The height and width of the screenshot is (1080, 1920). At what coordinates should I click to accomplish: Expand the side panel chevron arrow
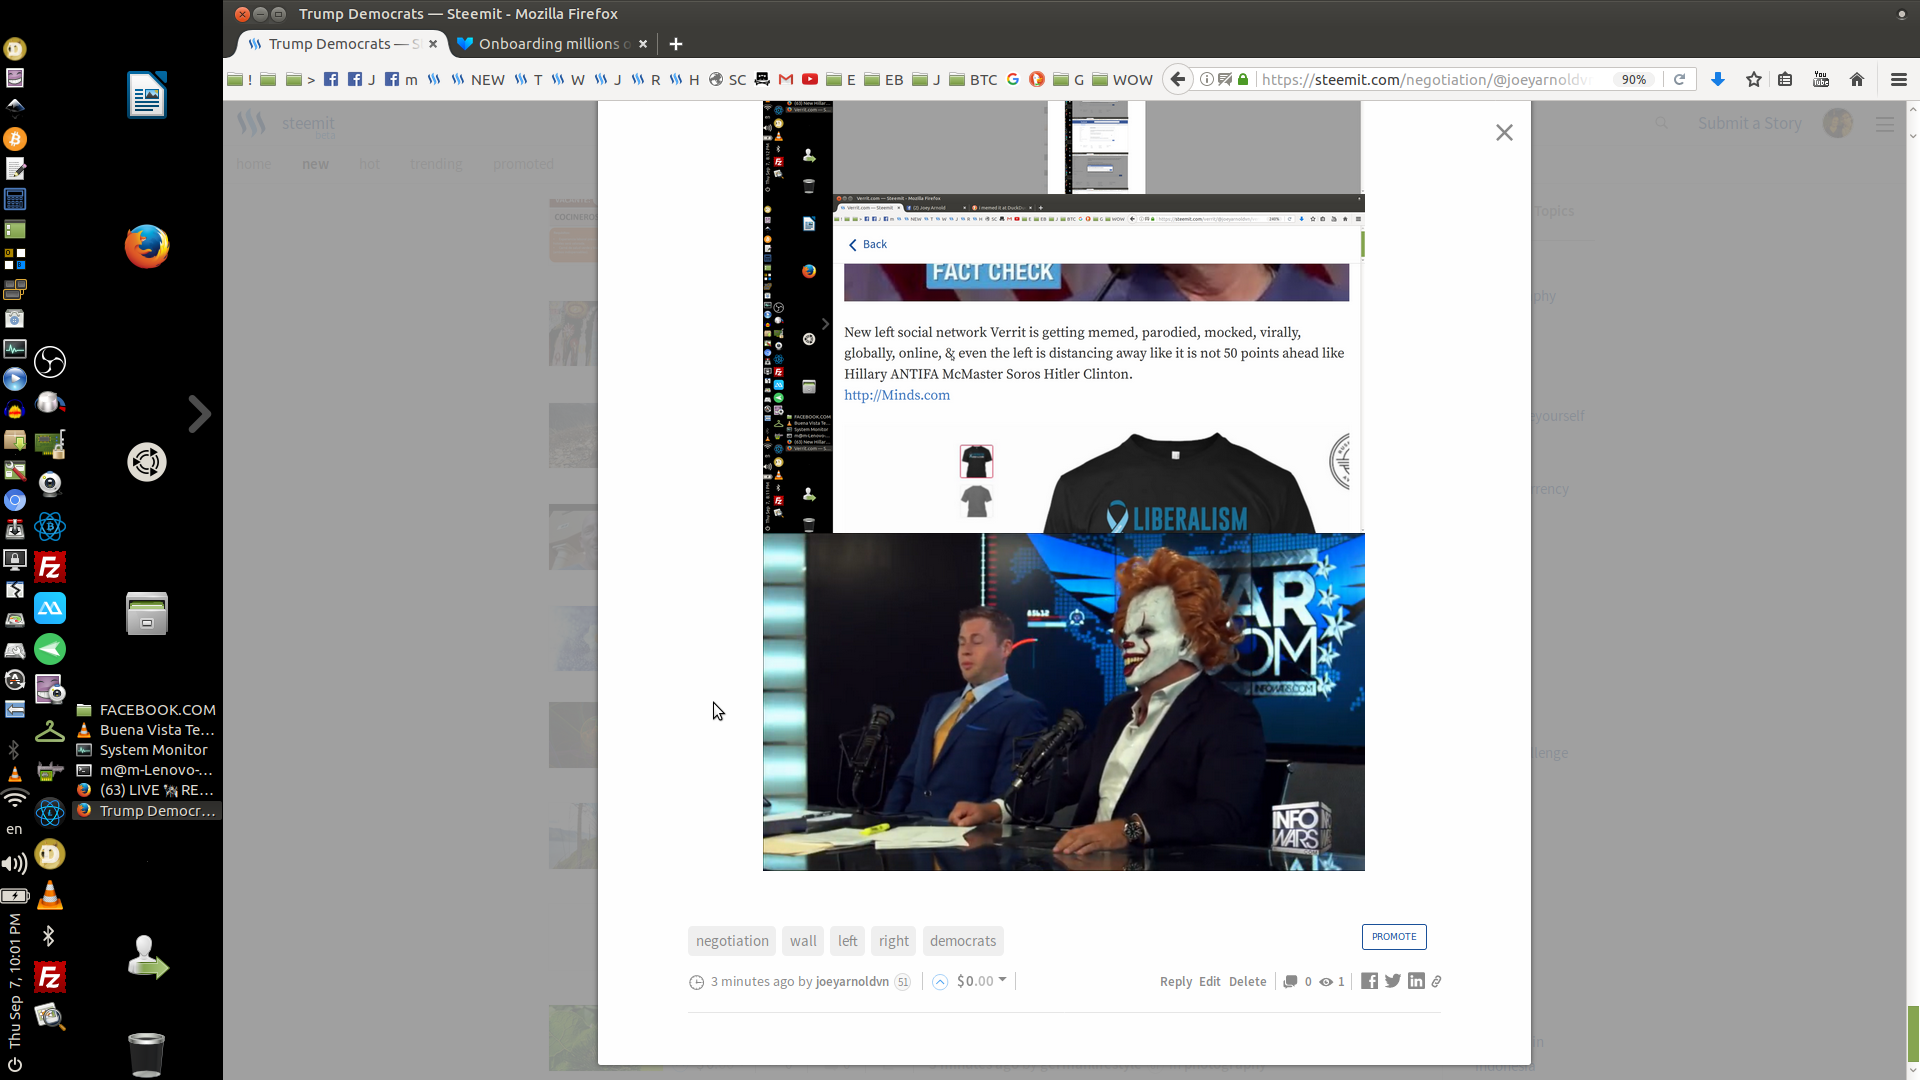click(199, 414)
